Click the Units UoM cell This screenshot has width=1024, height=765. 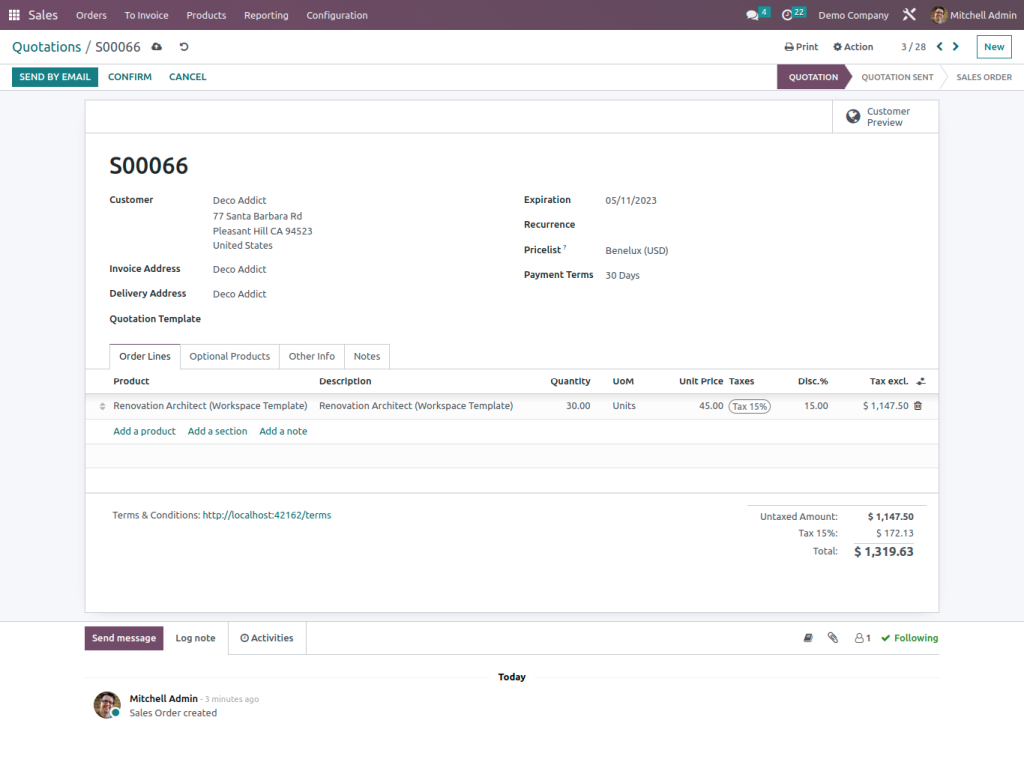pyautogui.click(x=624, y=406)
